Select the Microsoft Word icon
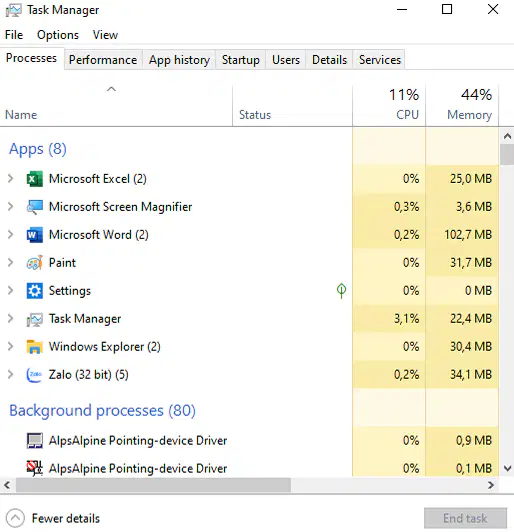Screen dimensions: 514x532 click(35, 235)
